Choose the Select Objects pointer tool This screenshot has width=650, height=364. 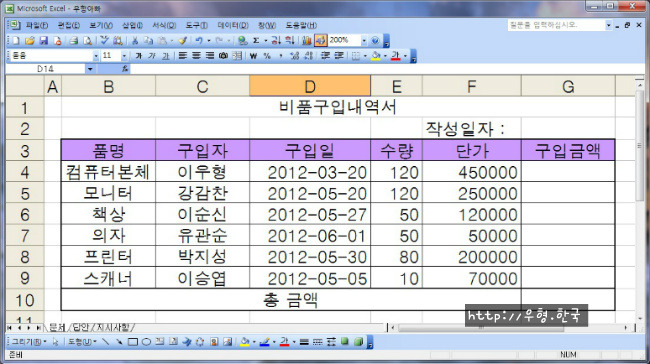point(56,342)
